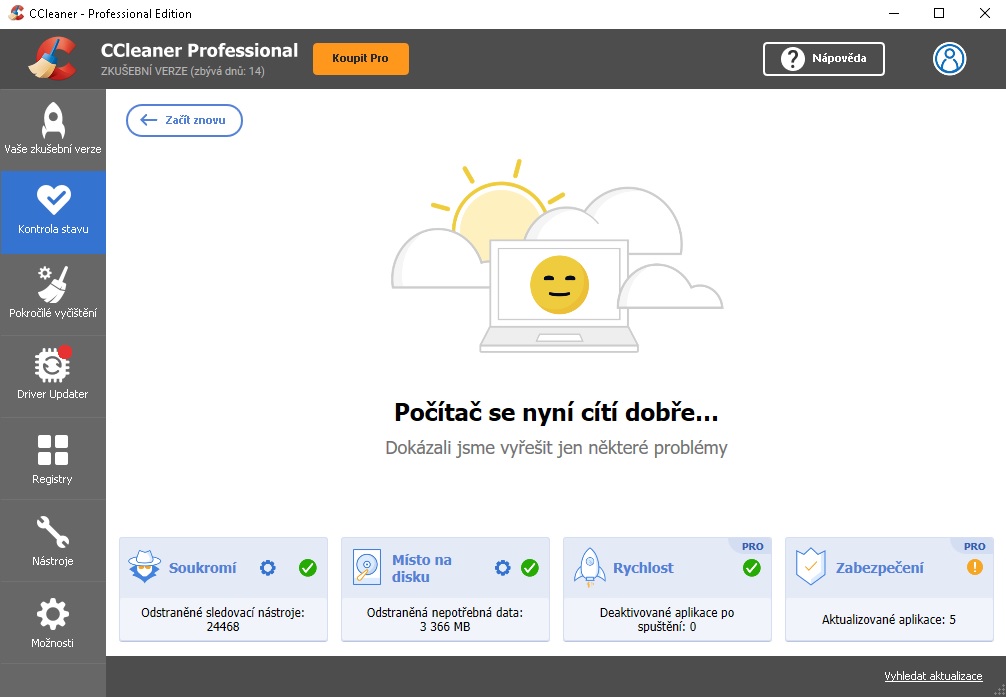Open the Soukromí card title
Screen dimensions: 1006x697
point(202,568)
